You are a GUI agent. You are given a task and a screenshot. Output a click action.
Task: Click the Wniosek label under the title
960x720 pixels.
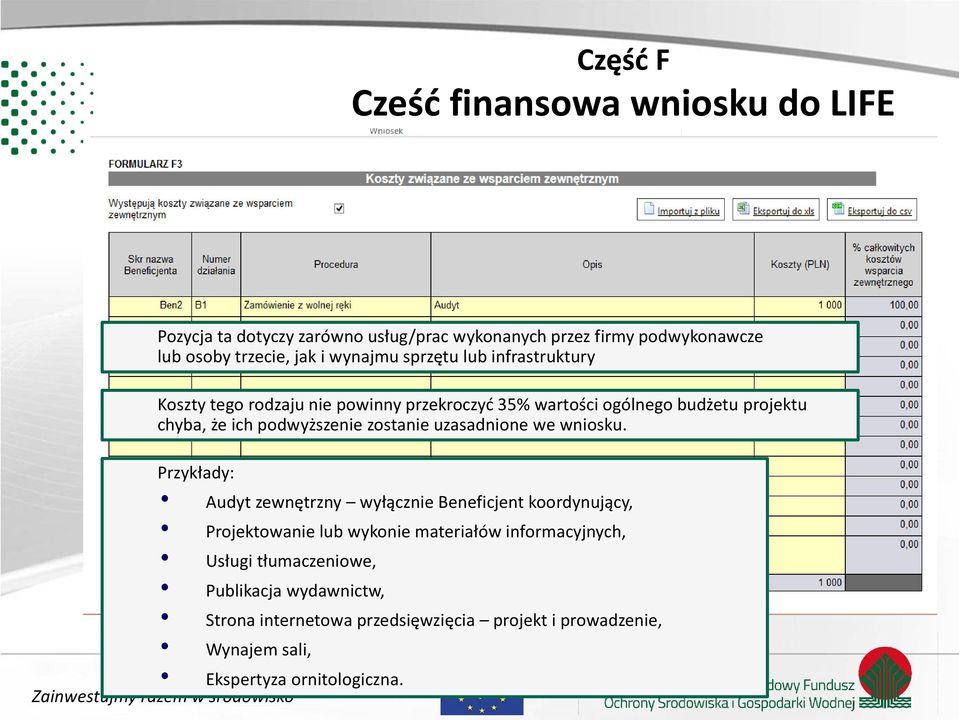pyautogui.click(x=386, y=131)
